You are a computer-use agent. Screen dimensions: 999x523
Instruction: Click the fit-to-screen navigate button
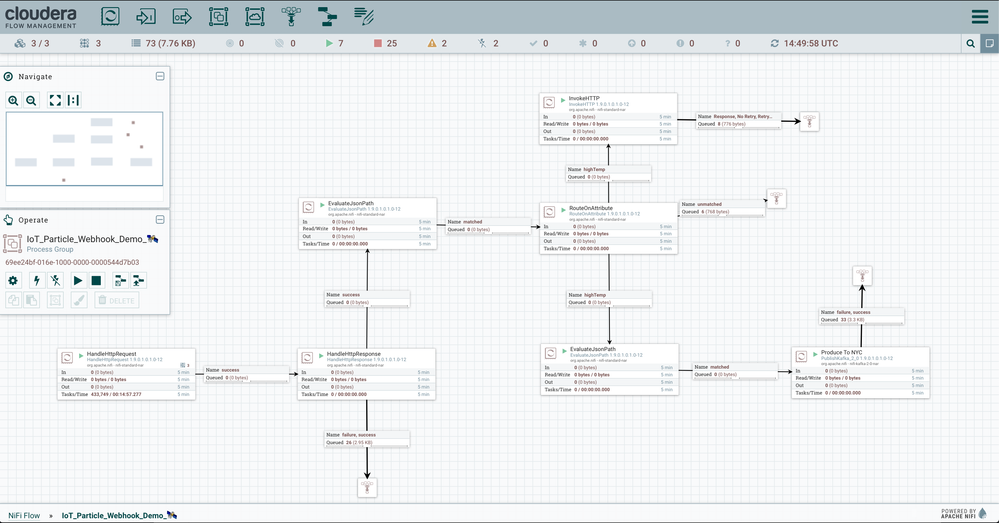(x=55, y=100)
